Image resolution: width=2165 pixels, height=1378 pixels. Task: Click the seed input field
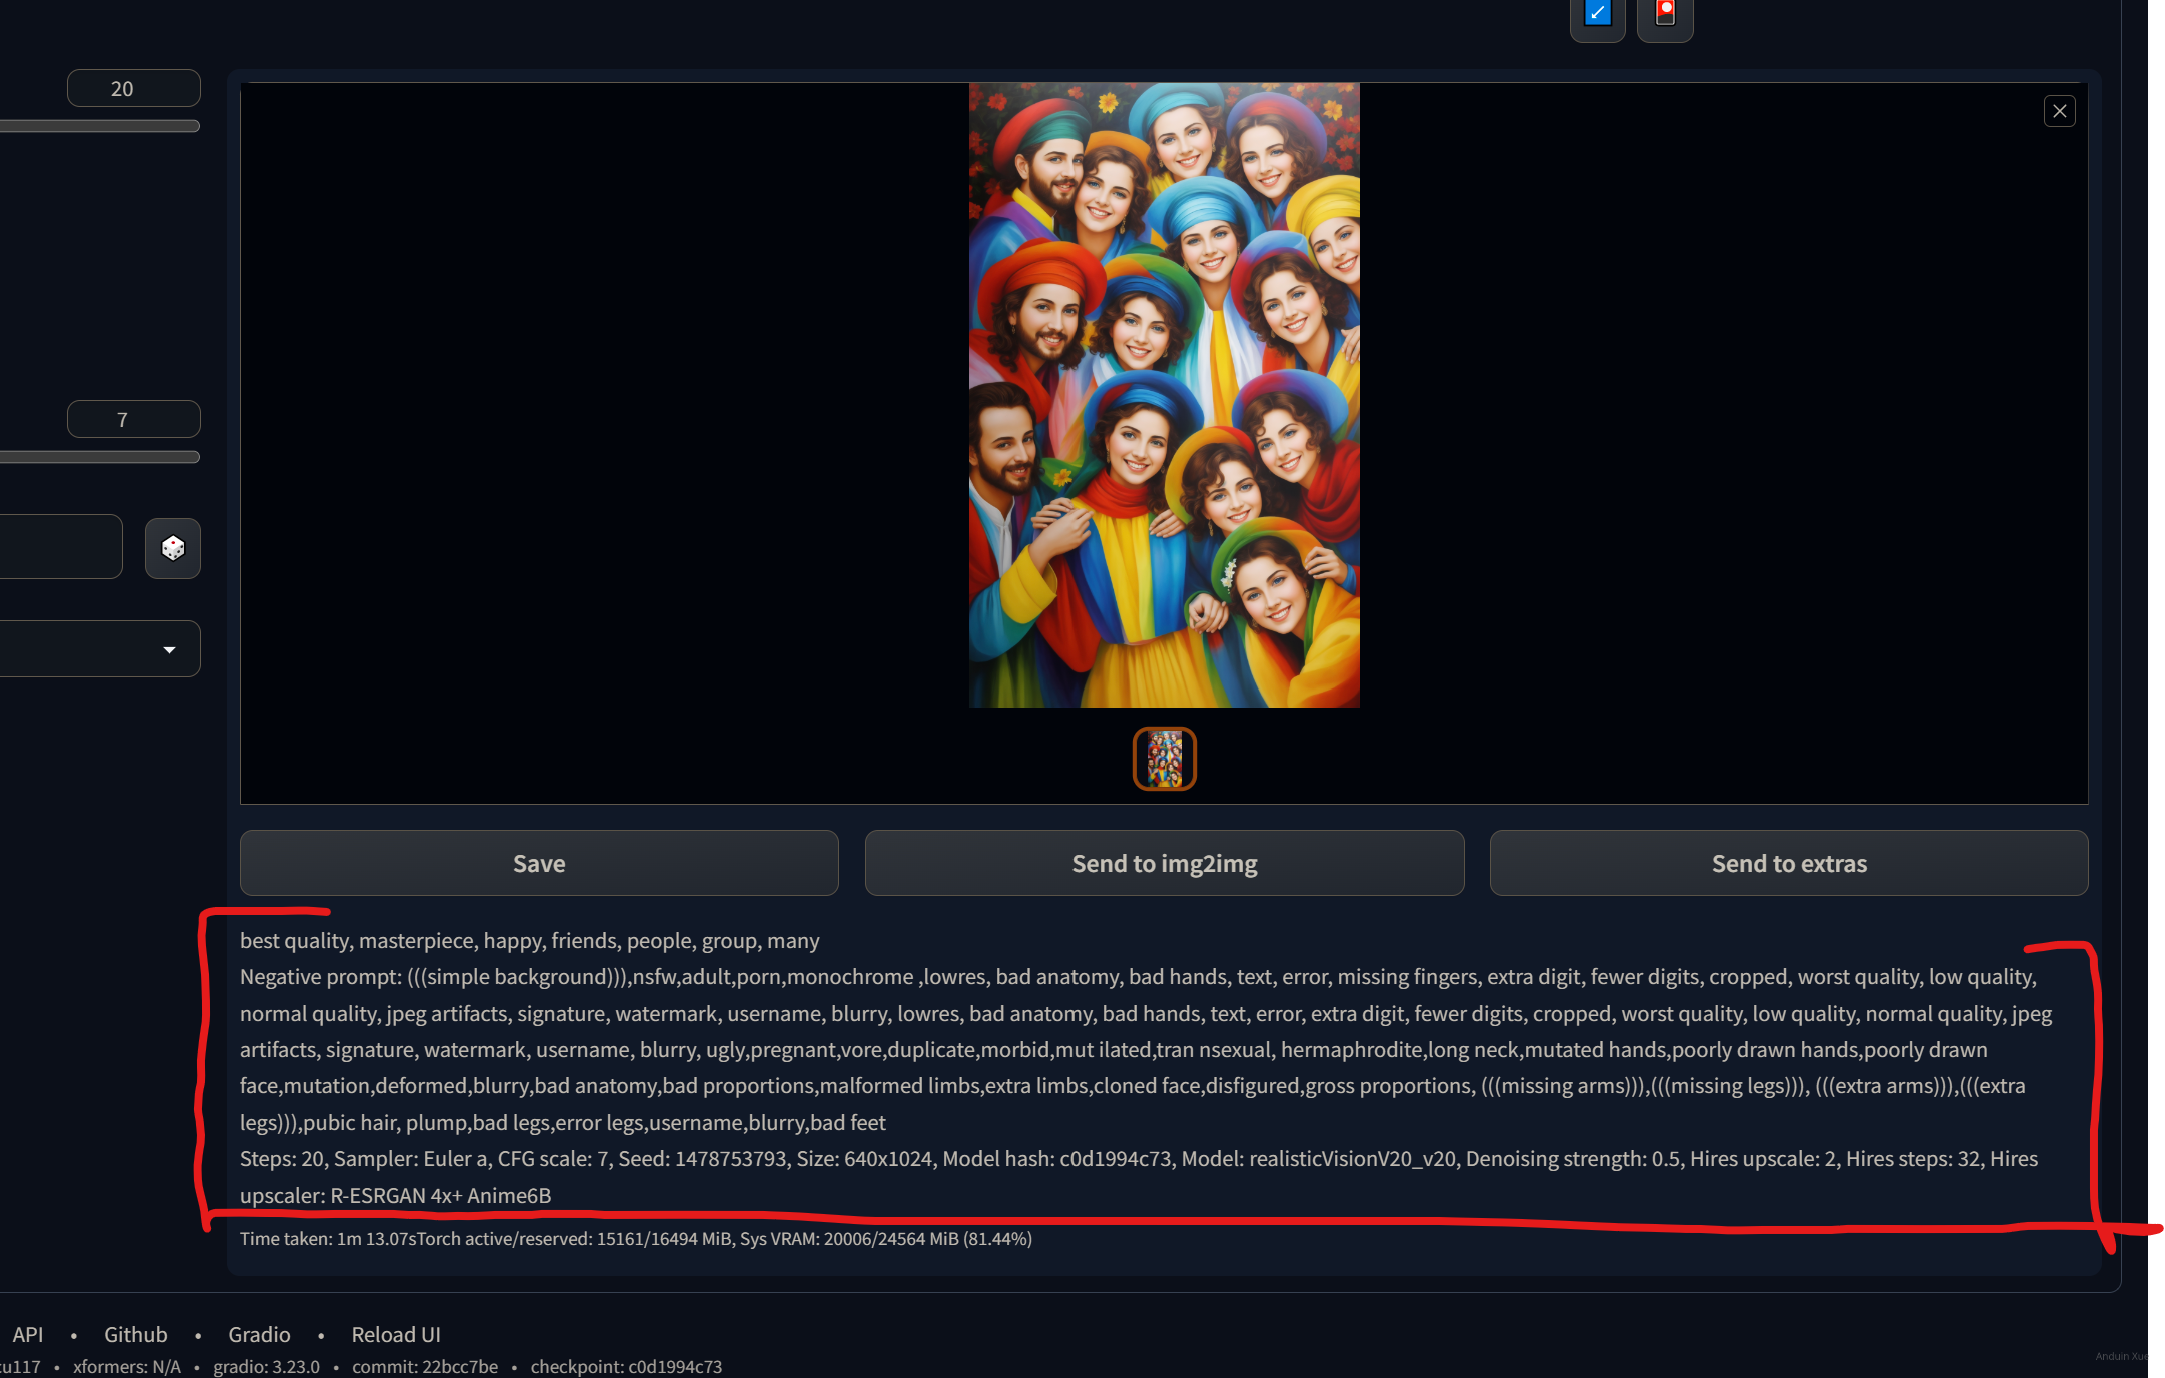(60, 547)
